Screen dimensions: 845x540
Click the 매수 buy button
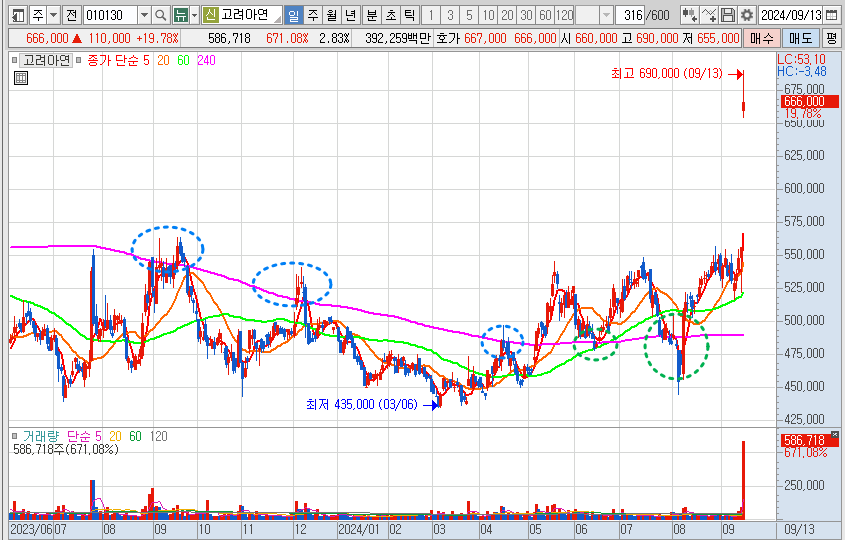coord(761,38)
